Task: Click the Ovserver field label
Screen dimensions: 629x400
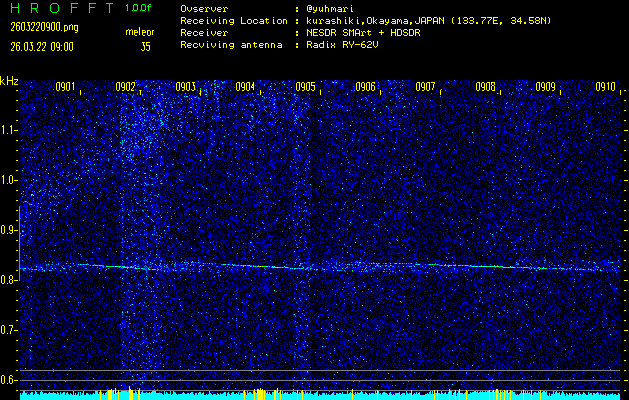Action: click(204, 8)
